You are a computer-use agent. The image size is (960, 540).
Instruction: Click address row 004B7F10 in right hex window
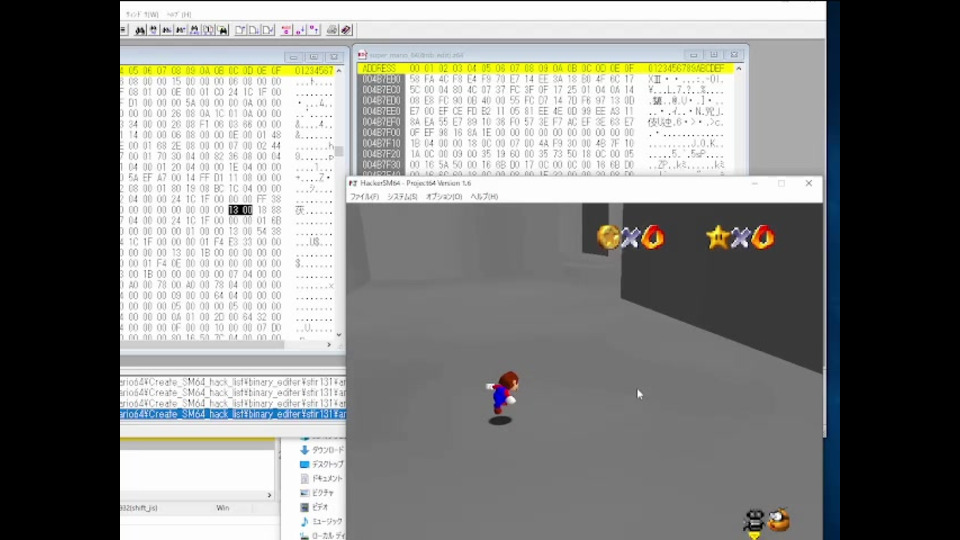click(x=381, y=143)
